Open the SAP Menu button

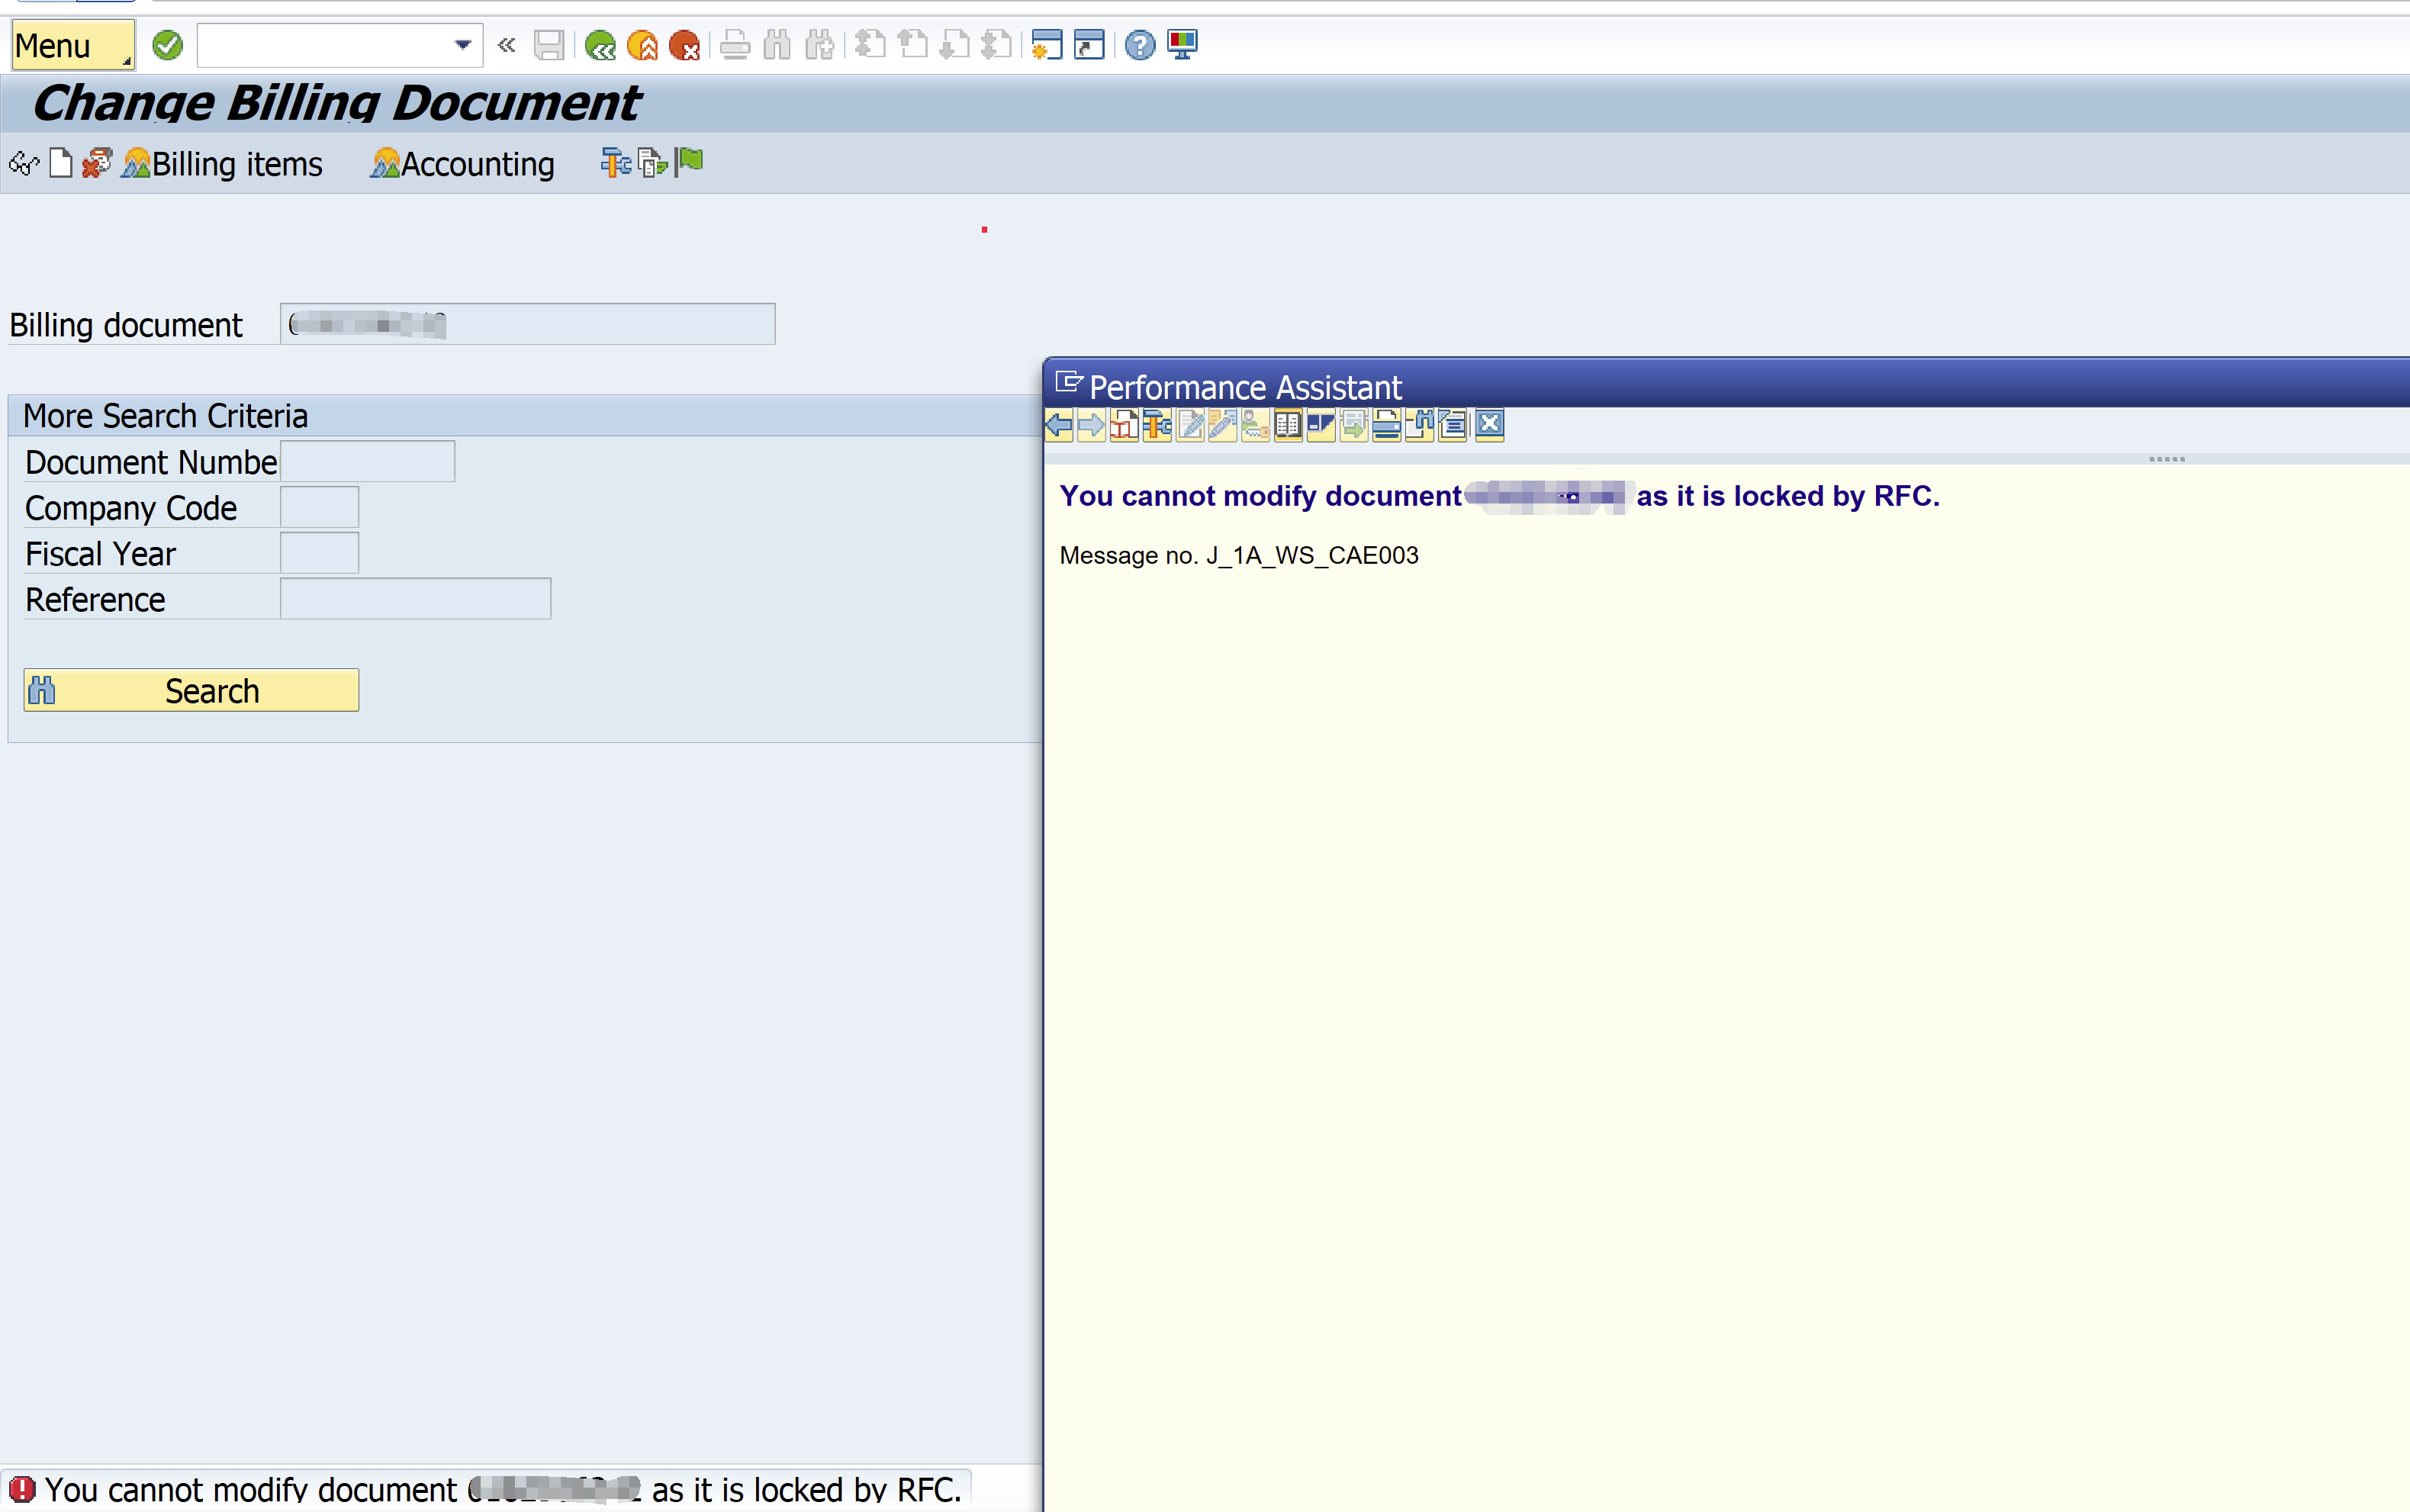(72, 46)
